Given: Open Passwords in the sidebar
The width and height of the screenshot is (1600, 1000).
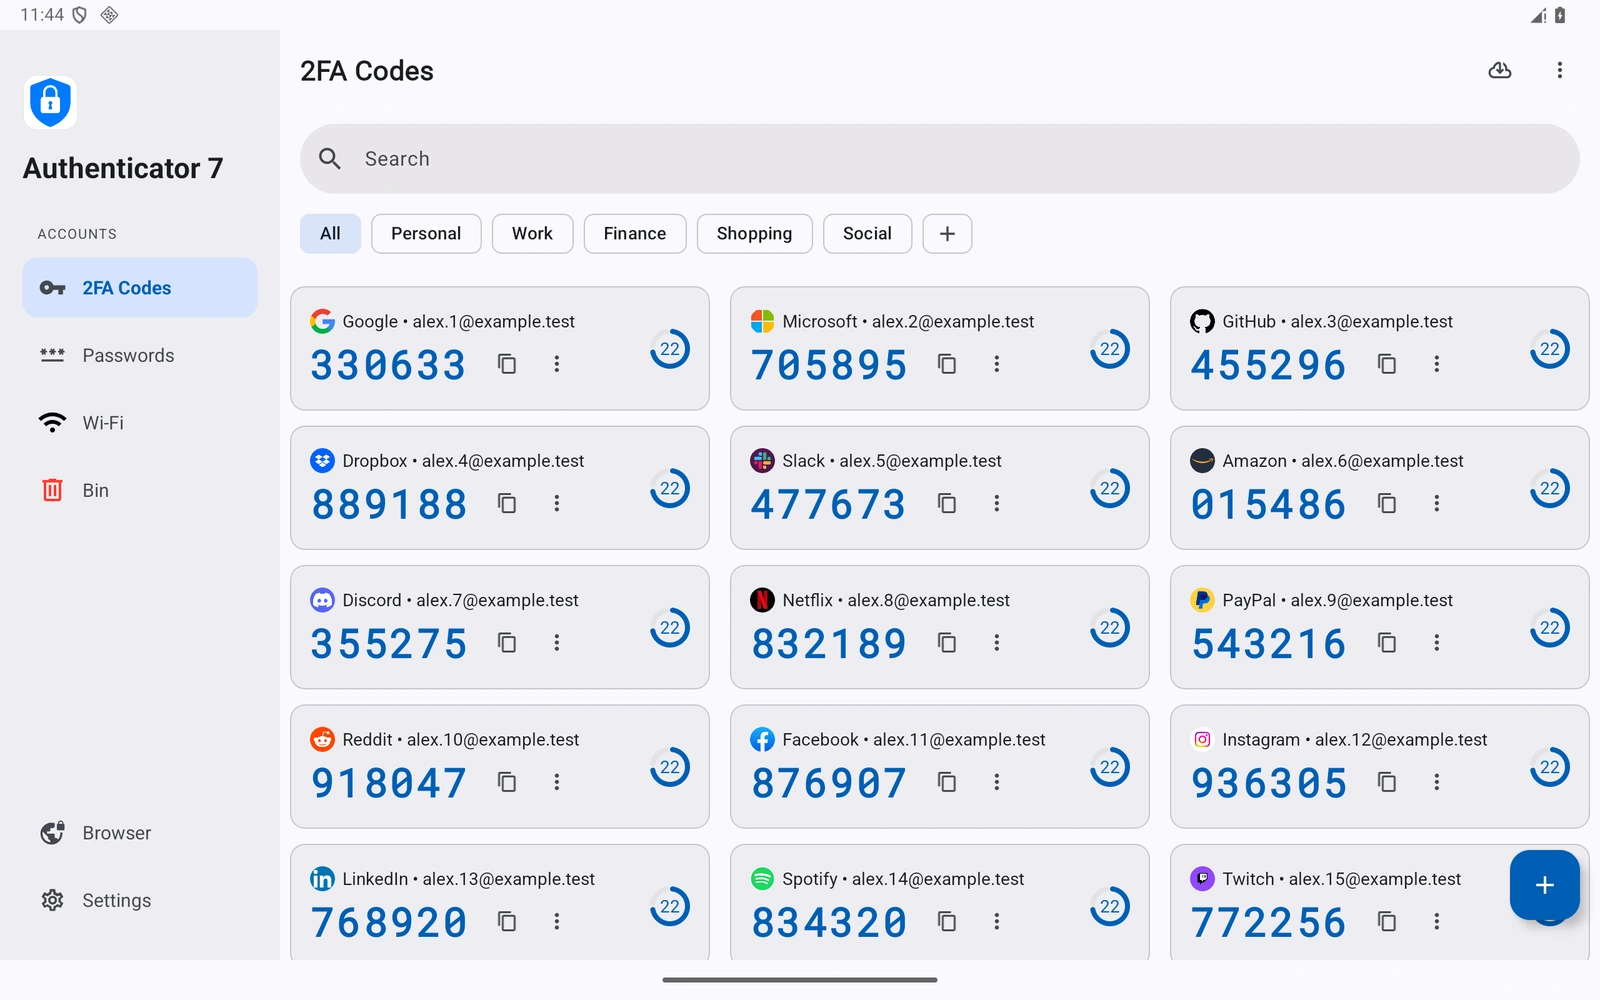Looking at the screenshot, I should 140,355.
